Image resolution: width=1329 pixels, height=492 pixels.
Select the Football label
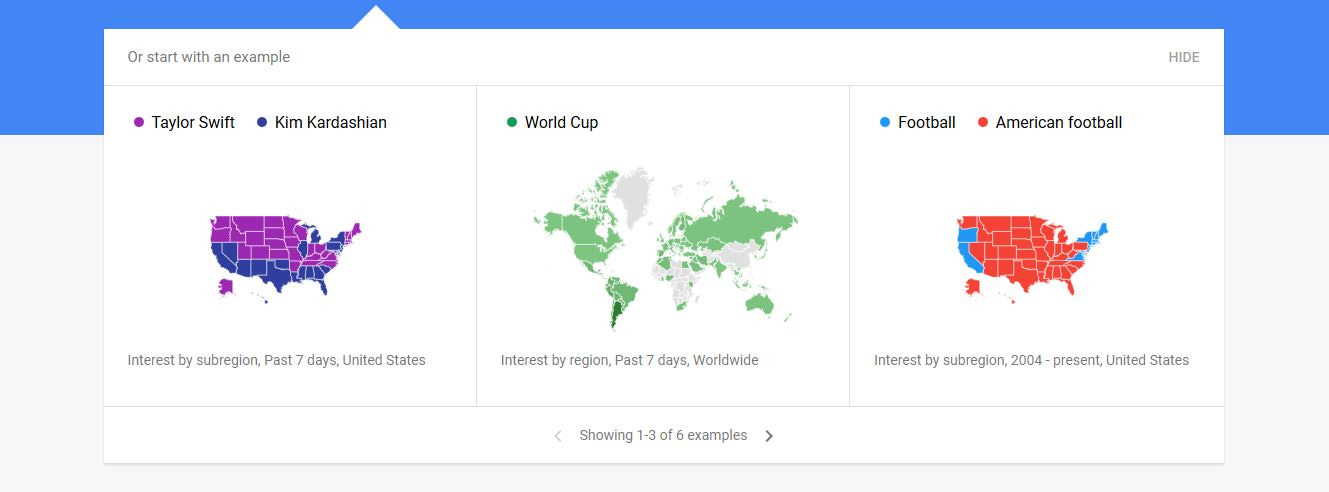pyautogui.click(x=927, y=122)
